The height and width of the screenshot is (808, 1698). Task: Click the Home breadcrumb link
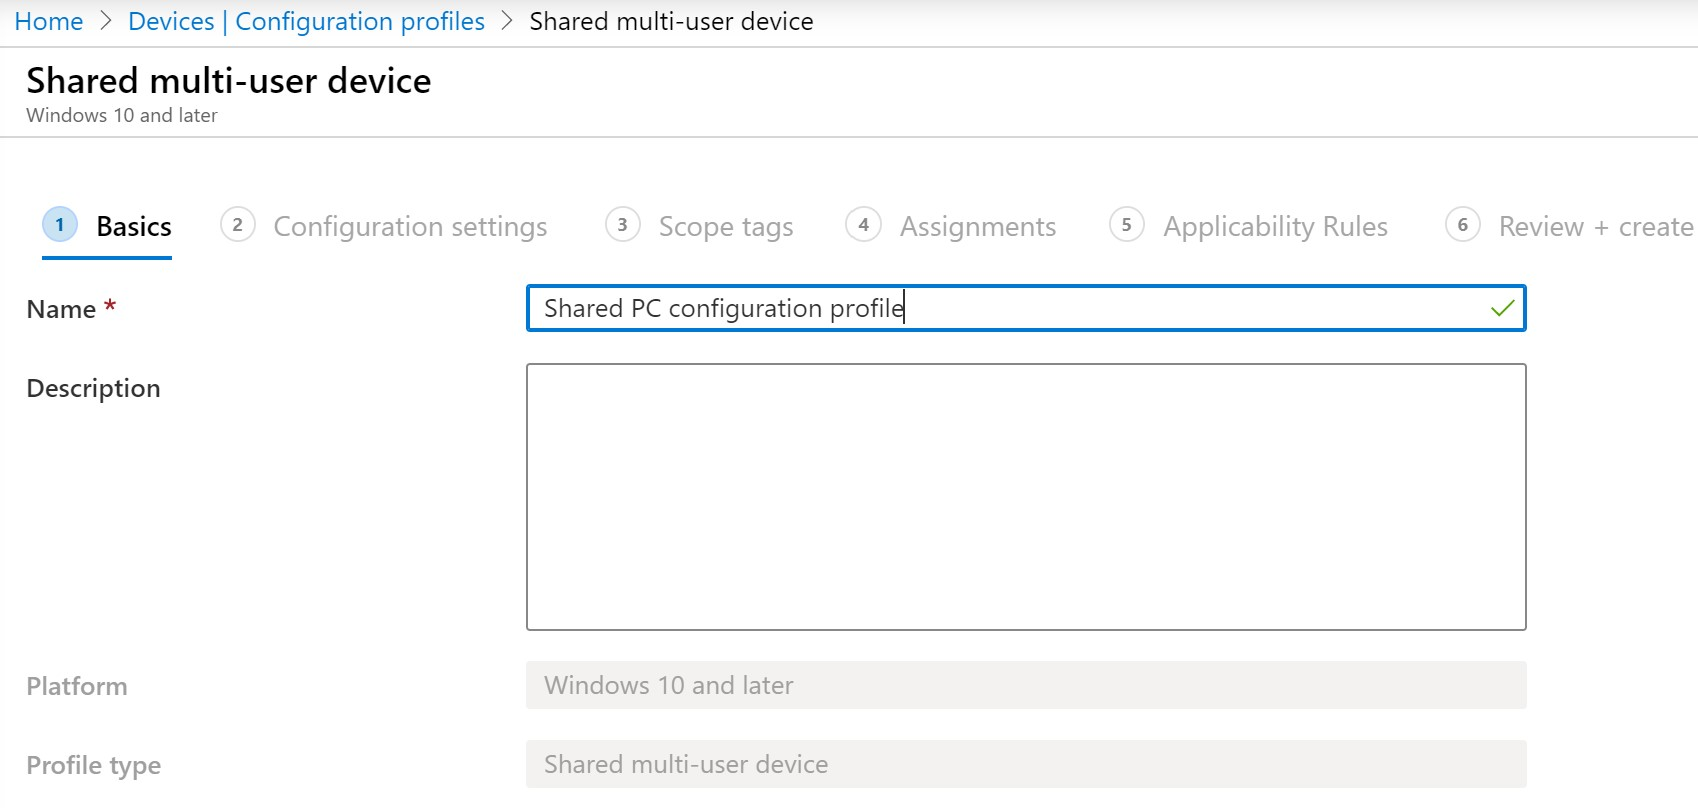48,21
